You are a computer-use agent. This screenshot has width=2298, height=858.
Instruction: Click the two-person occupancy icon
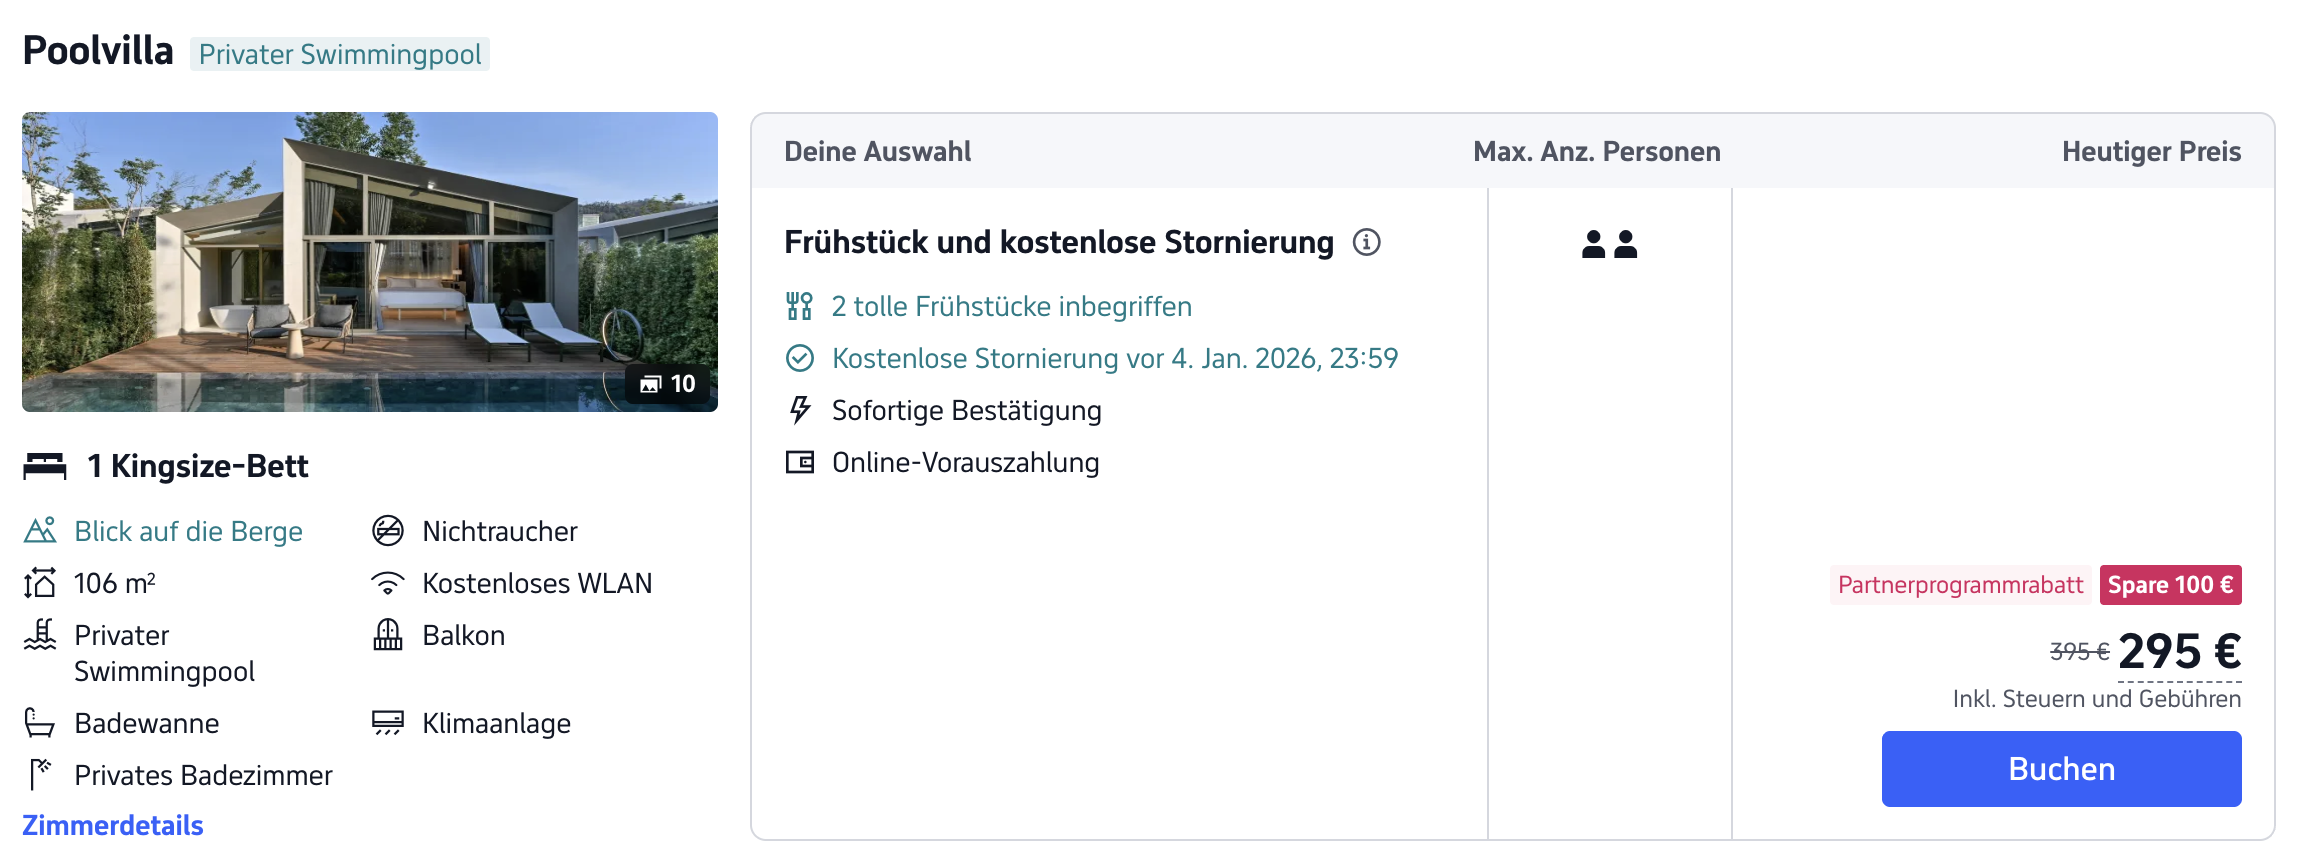[x=1609, y=244]
